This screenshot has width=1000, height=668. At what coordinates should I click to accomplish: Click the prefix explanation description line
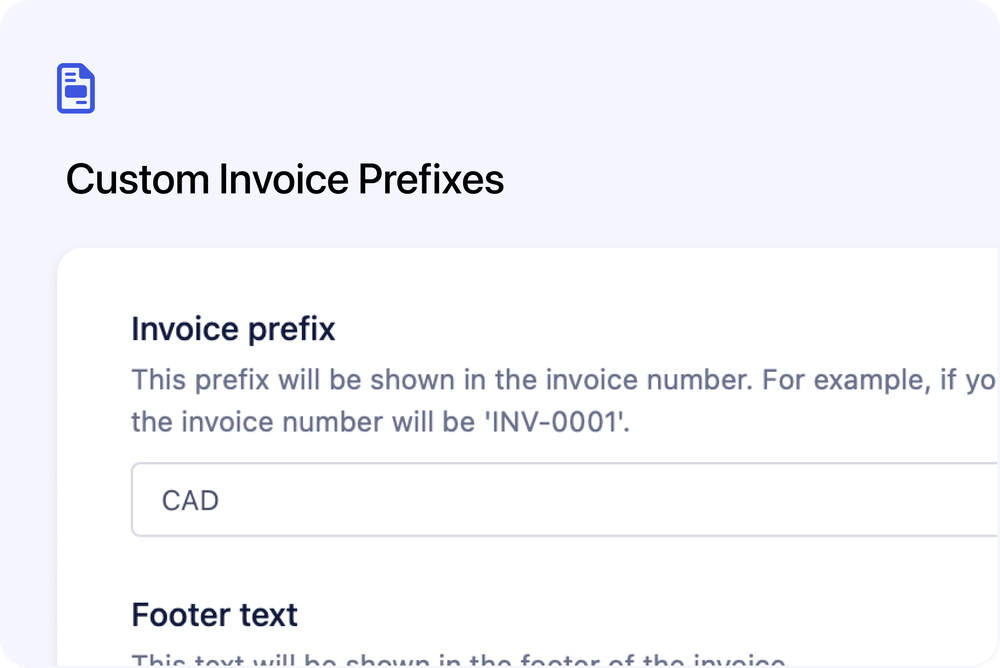click(x=500, y=380)
